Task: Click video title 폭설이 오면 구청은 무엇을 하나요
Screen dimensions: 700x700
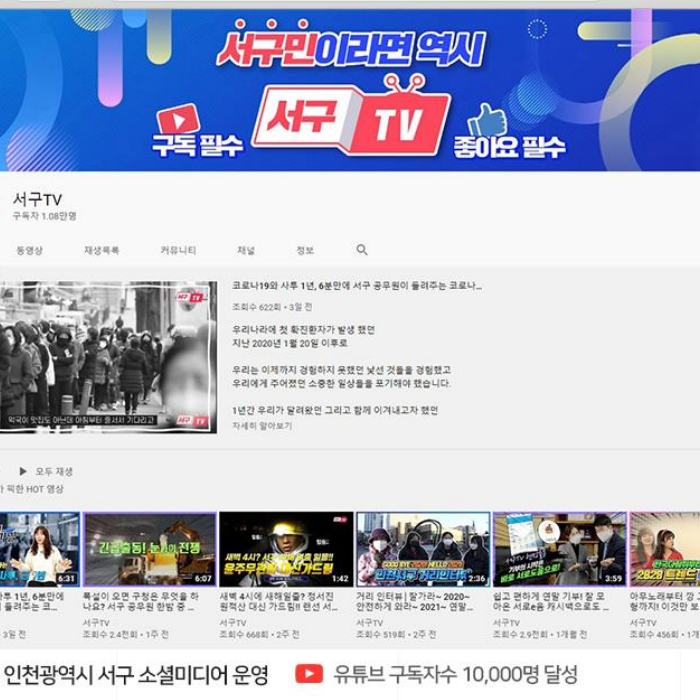Action: point(148,601)
